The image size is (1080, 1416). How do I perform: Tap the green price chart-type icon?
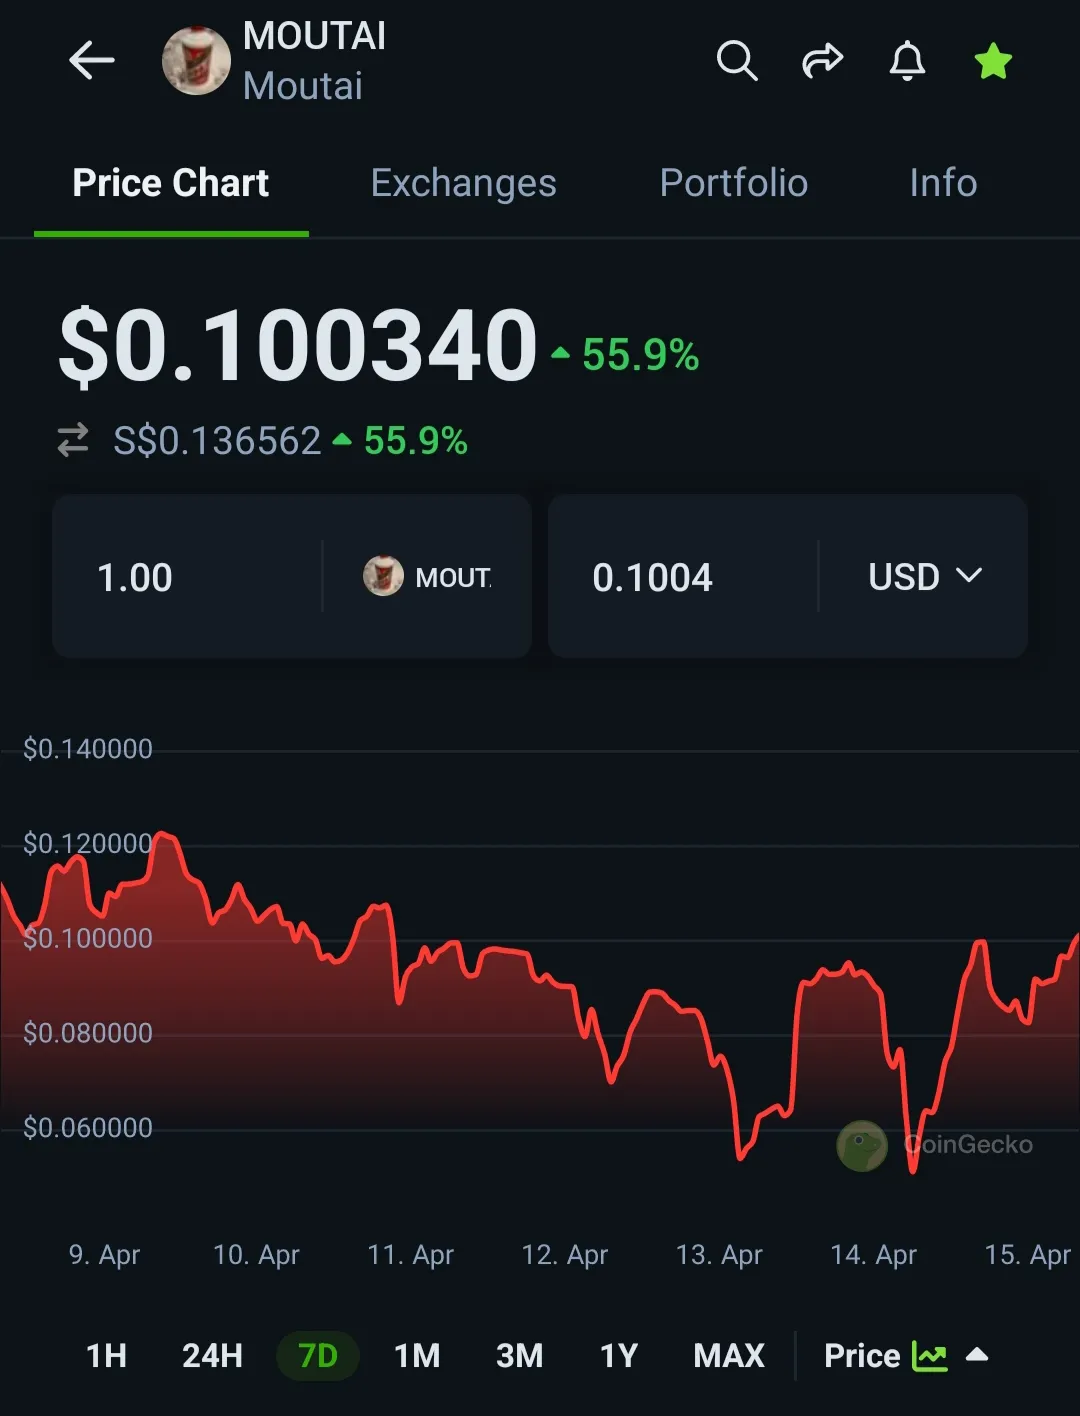(x=930, y=1356)
